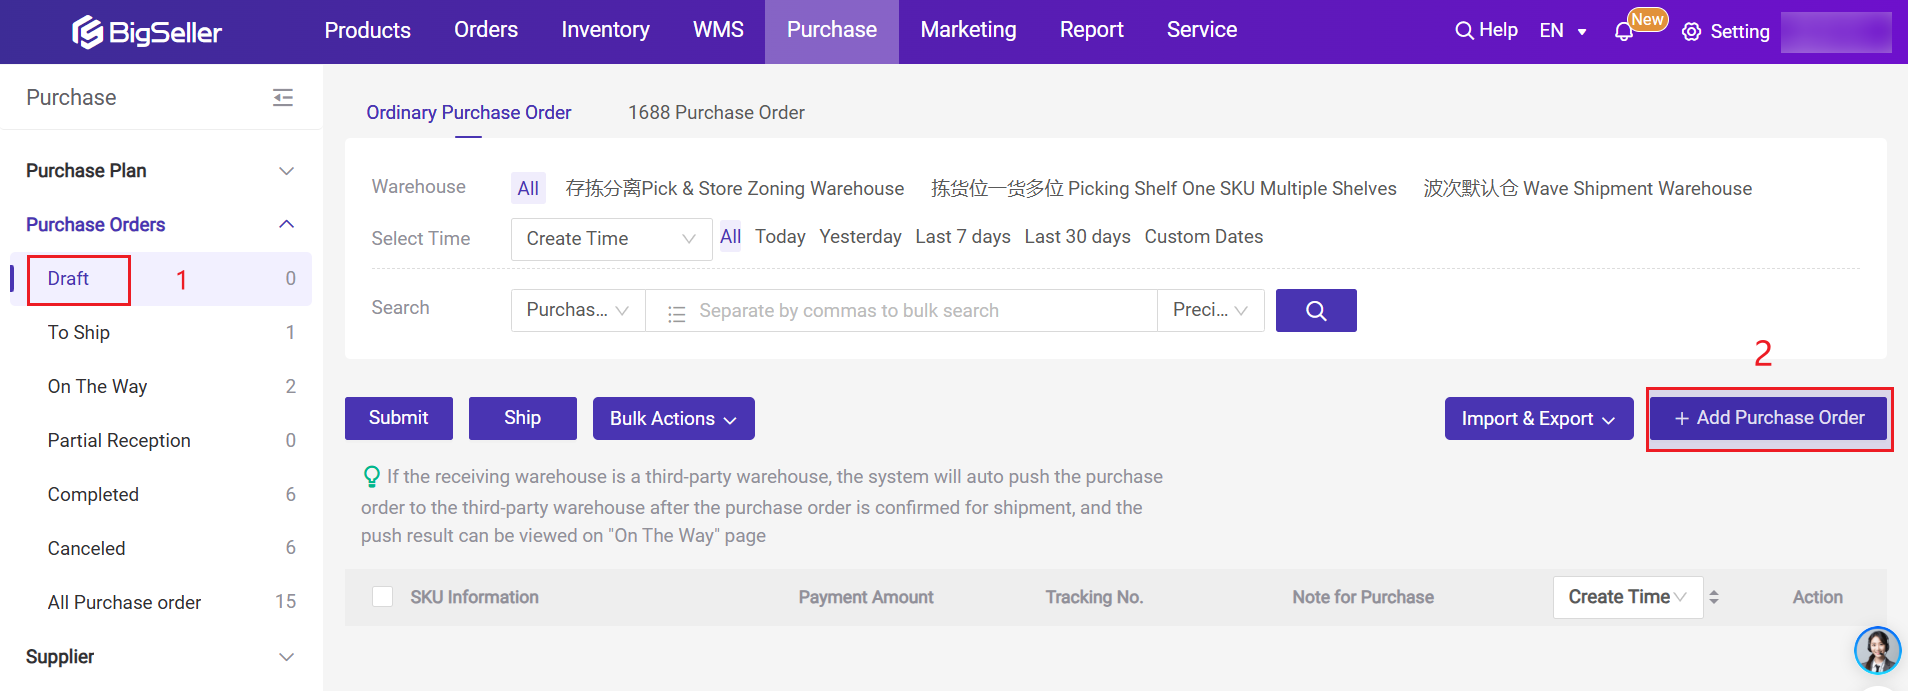Click the Add Purchase Order button

pos(1768,418)
